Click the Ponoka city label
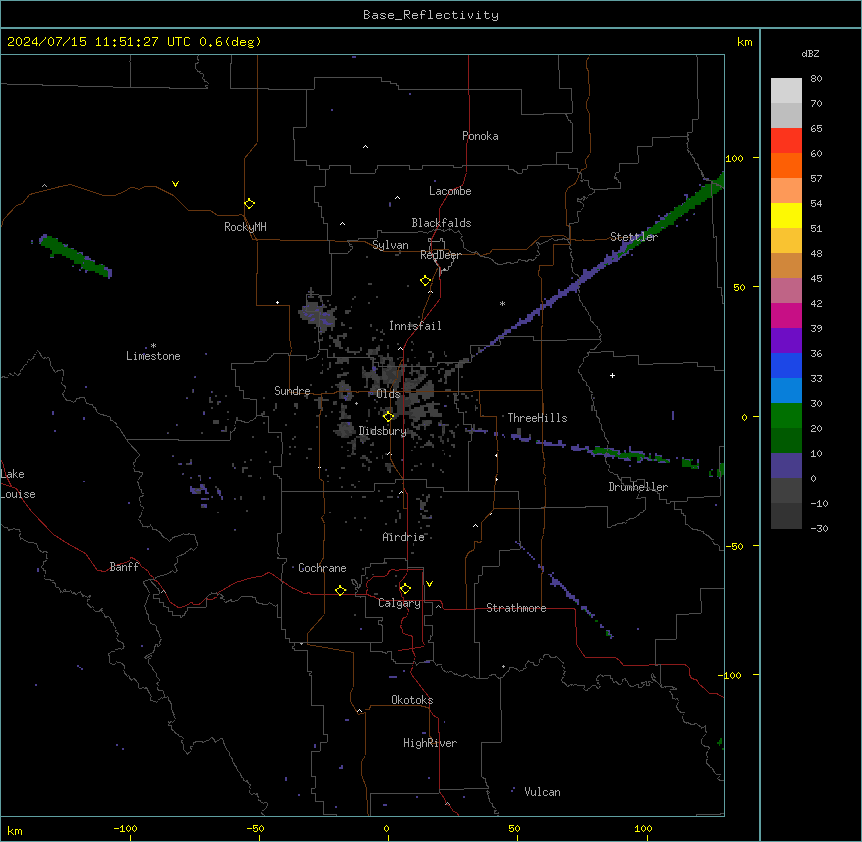The image size is (862, 842). pyautogui.click(x=480, y=136)
